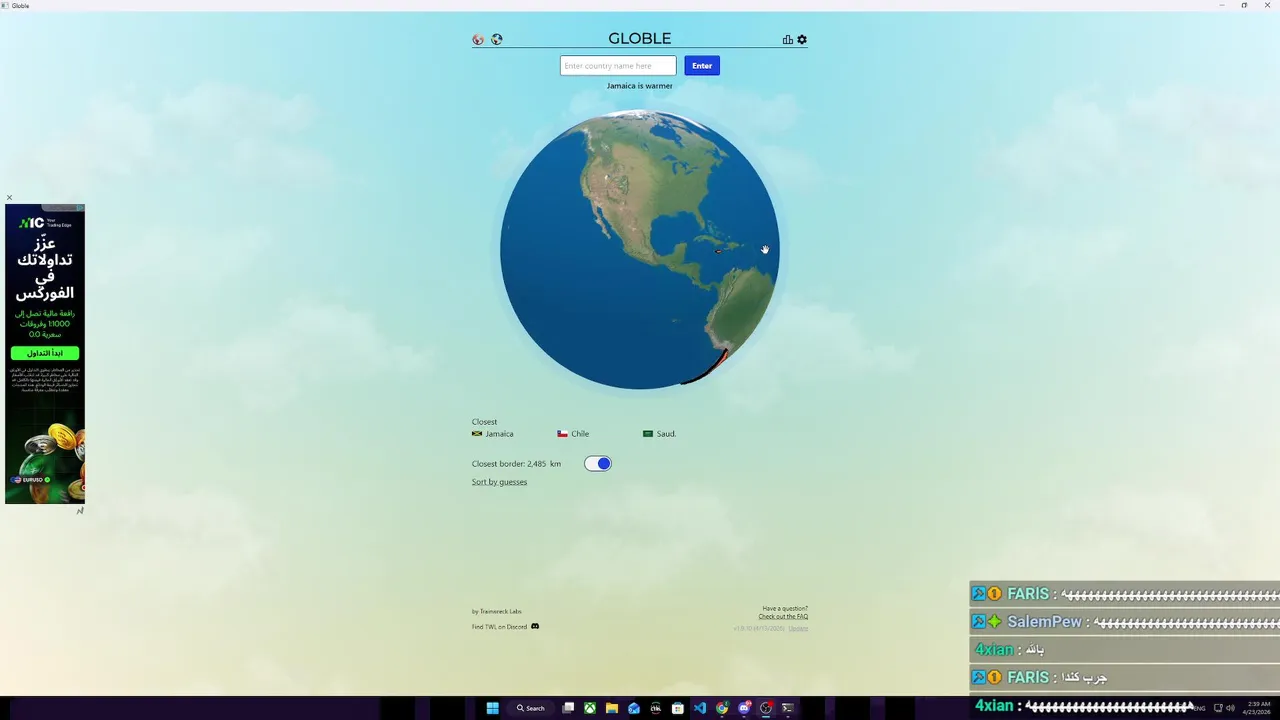Open File Explorer on the taskbar
Screen dimensions: 1280x720
click(612, 708)
